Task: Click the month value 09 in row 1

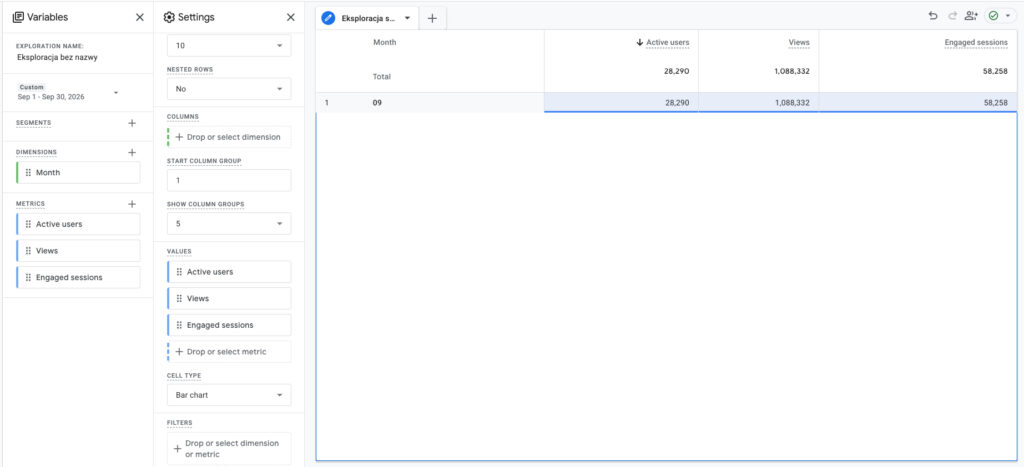Action: (377, 103)
